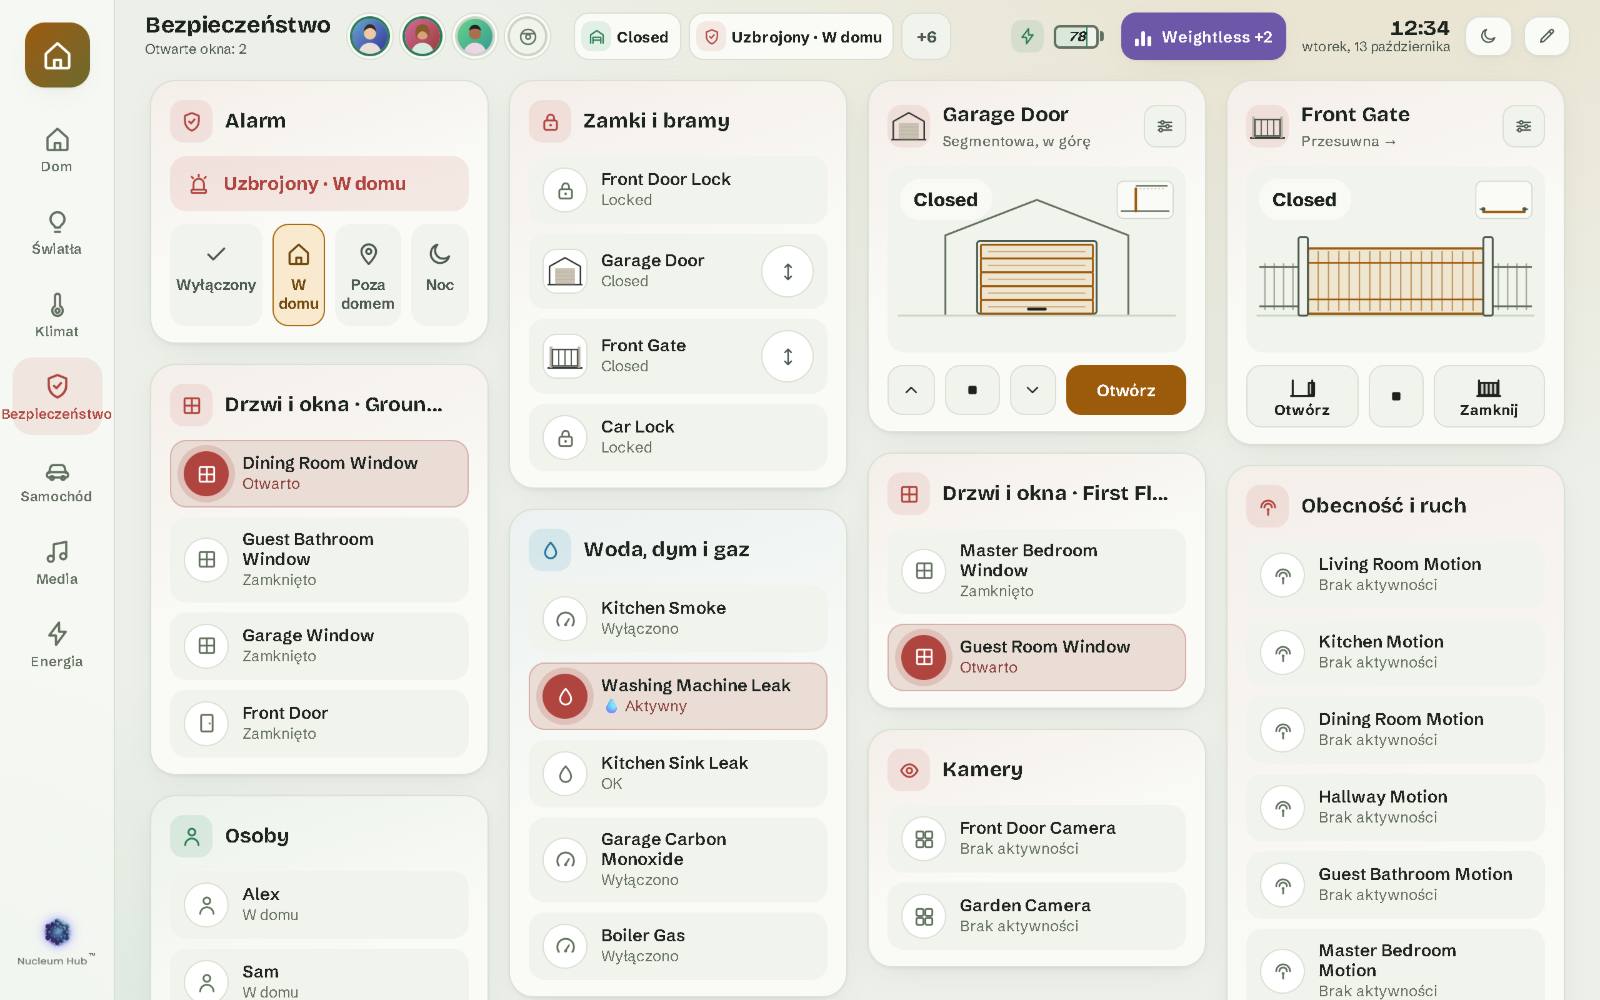Image resolution: width=1600 pixels, height=1000 pixels.
Task: Click the green lightning energy icon in the header
Action: (1027, 37)
